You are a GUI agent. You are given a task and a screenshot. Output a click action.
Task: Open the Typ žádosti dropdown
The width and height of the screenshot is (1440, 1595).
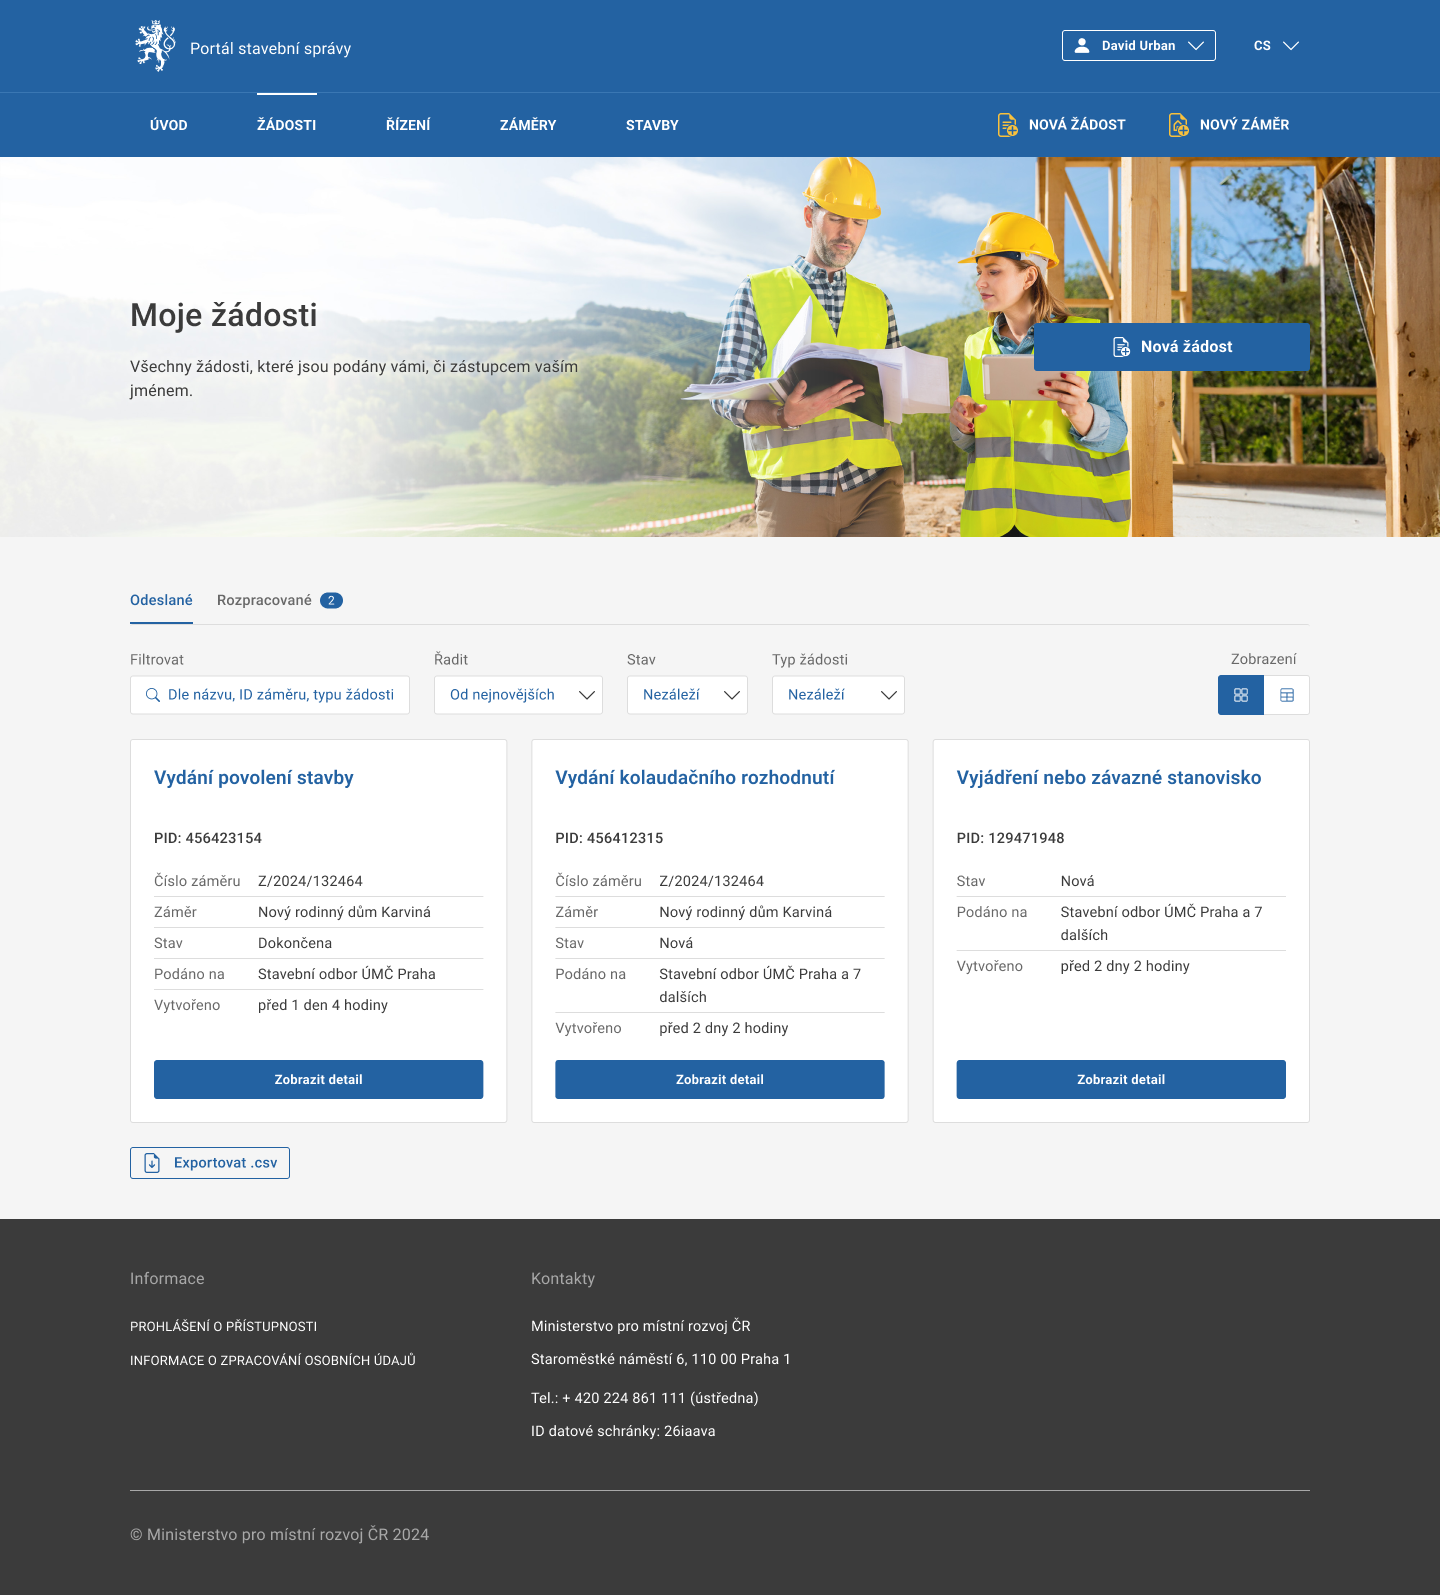click(838, 695)
